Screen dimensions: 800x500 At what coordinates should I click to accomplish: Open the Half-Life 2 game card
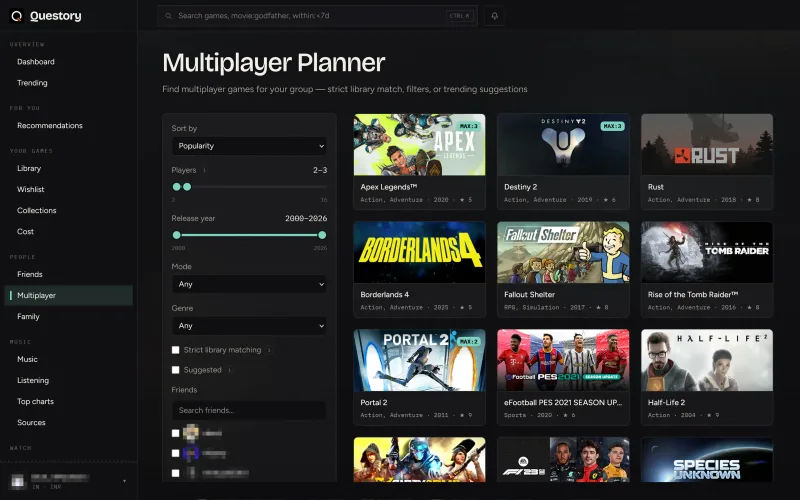(x=707, y=377)
